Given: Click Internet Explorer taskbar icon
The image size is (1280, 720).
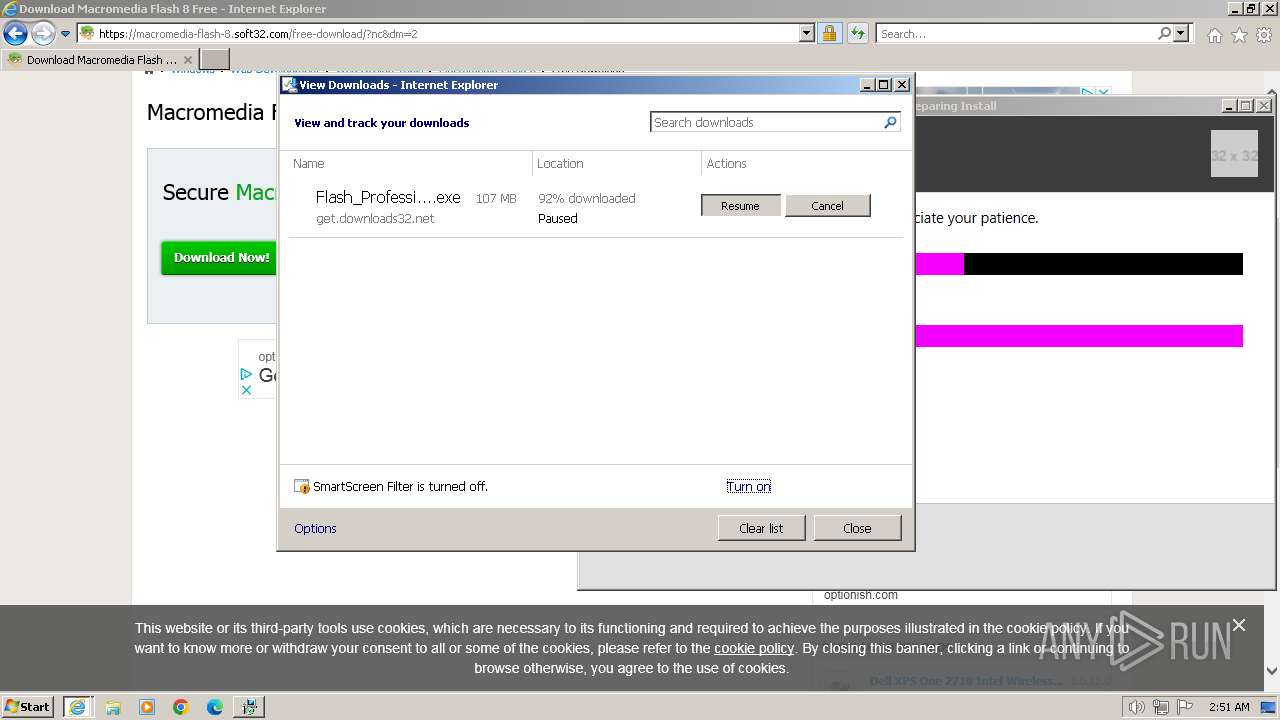Looking at the screenshot, I should pos(77,707).
